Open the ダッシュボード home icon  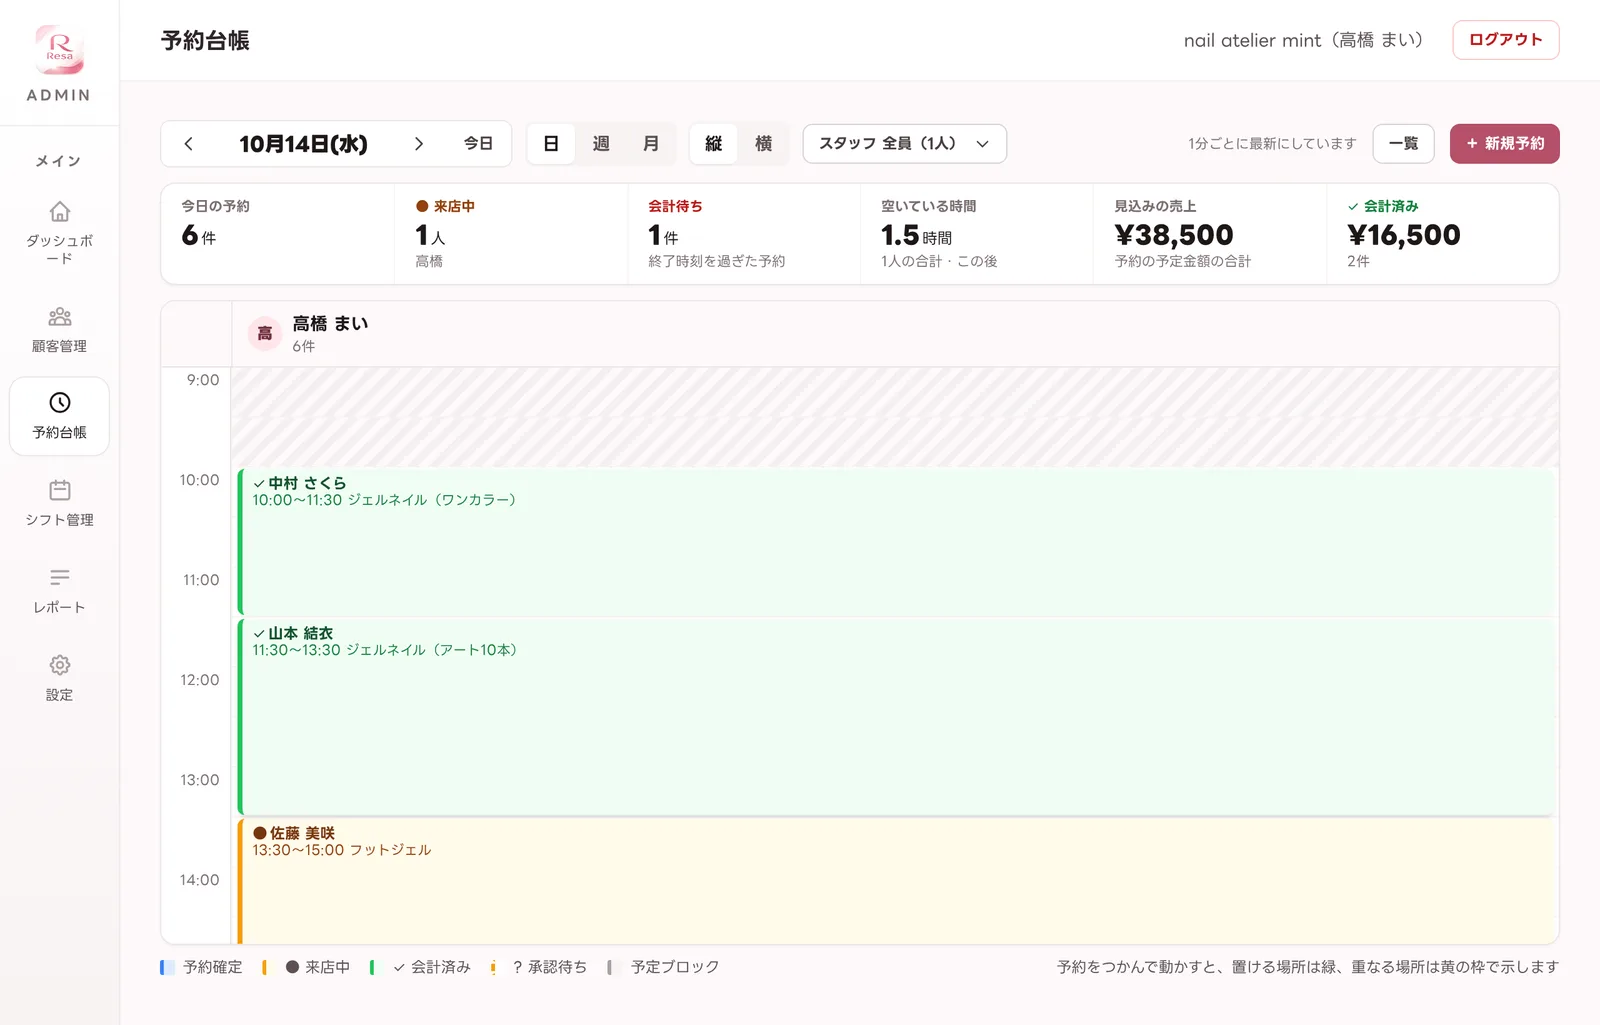click(x=60, y=212)
